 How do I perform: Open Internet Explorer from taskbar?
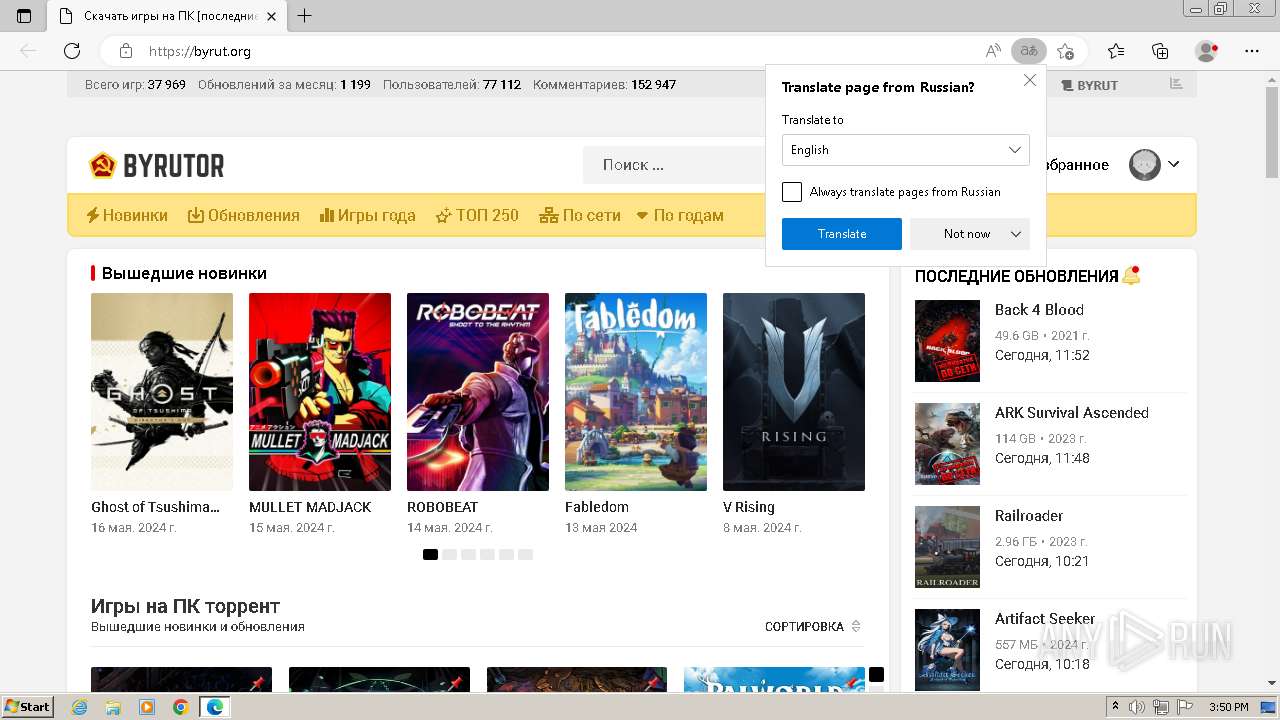[x=79, y=707]
